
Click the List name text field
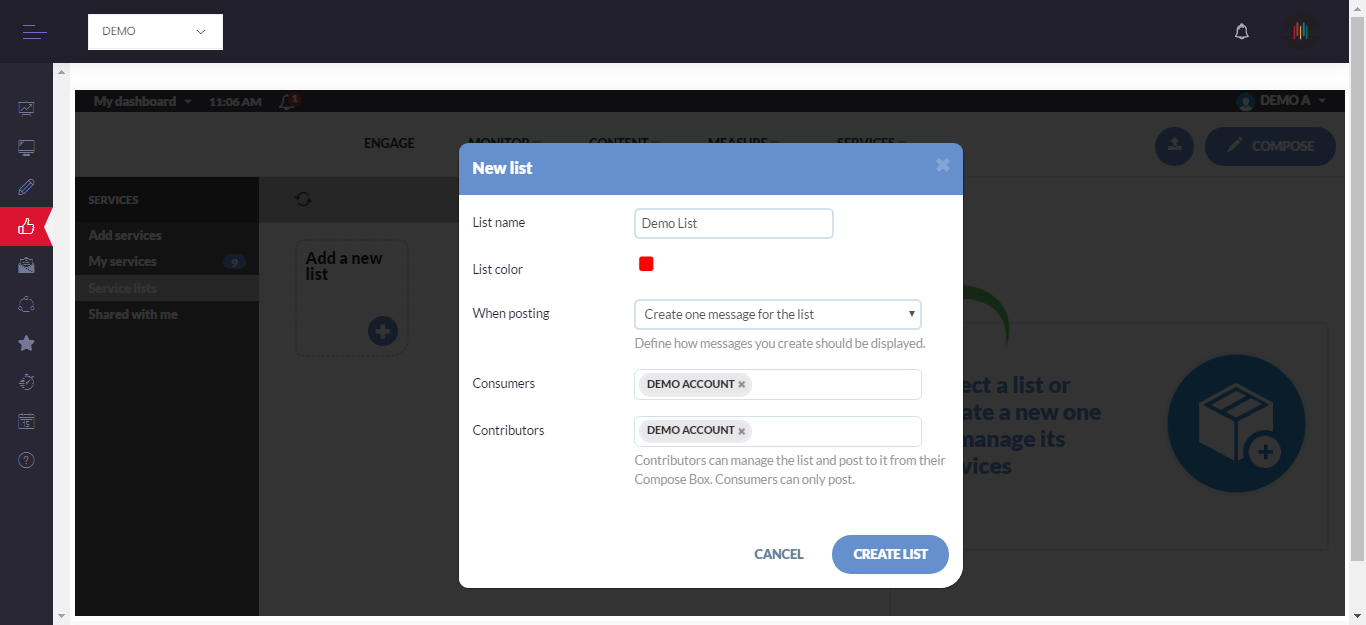click(x=733, y=224)
